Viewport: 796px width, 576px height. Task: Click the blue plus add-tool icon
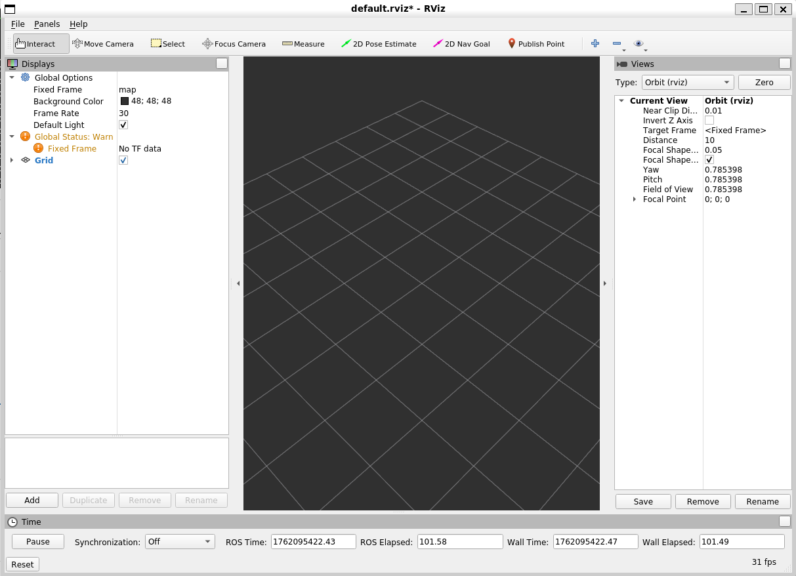(x=595, y=44)
